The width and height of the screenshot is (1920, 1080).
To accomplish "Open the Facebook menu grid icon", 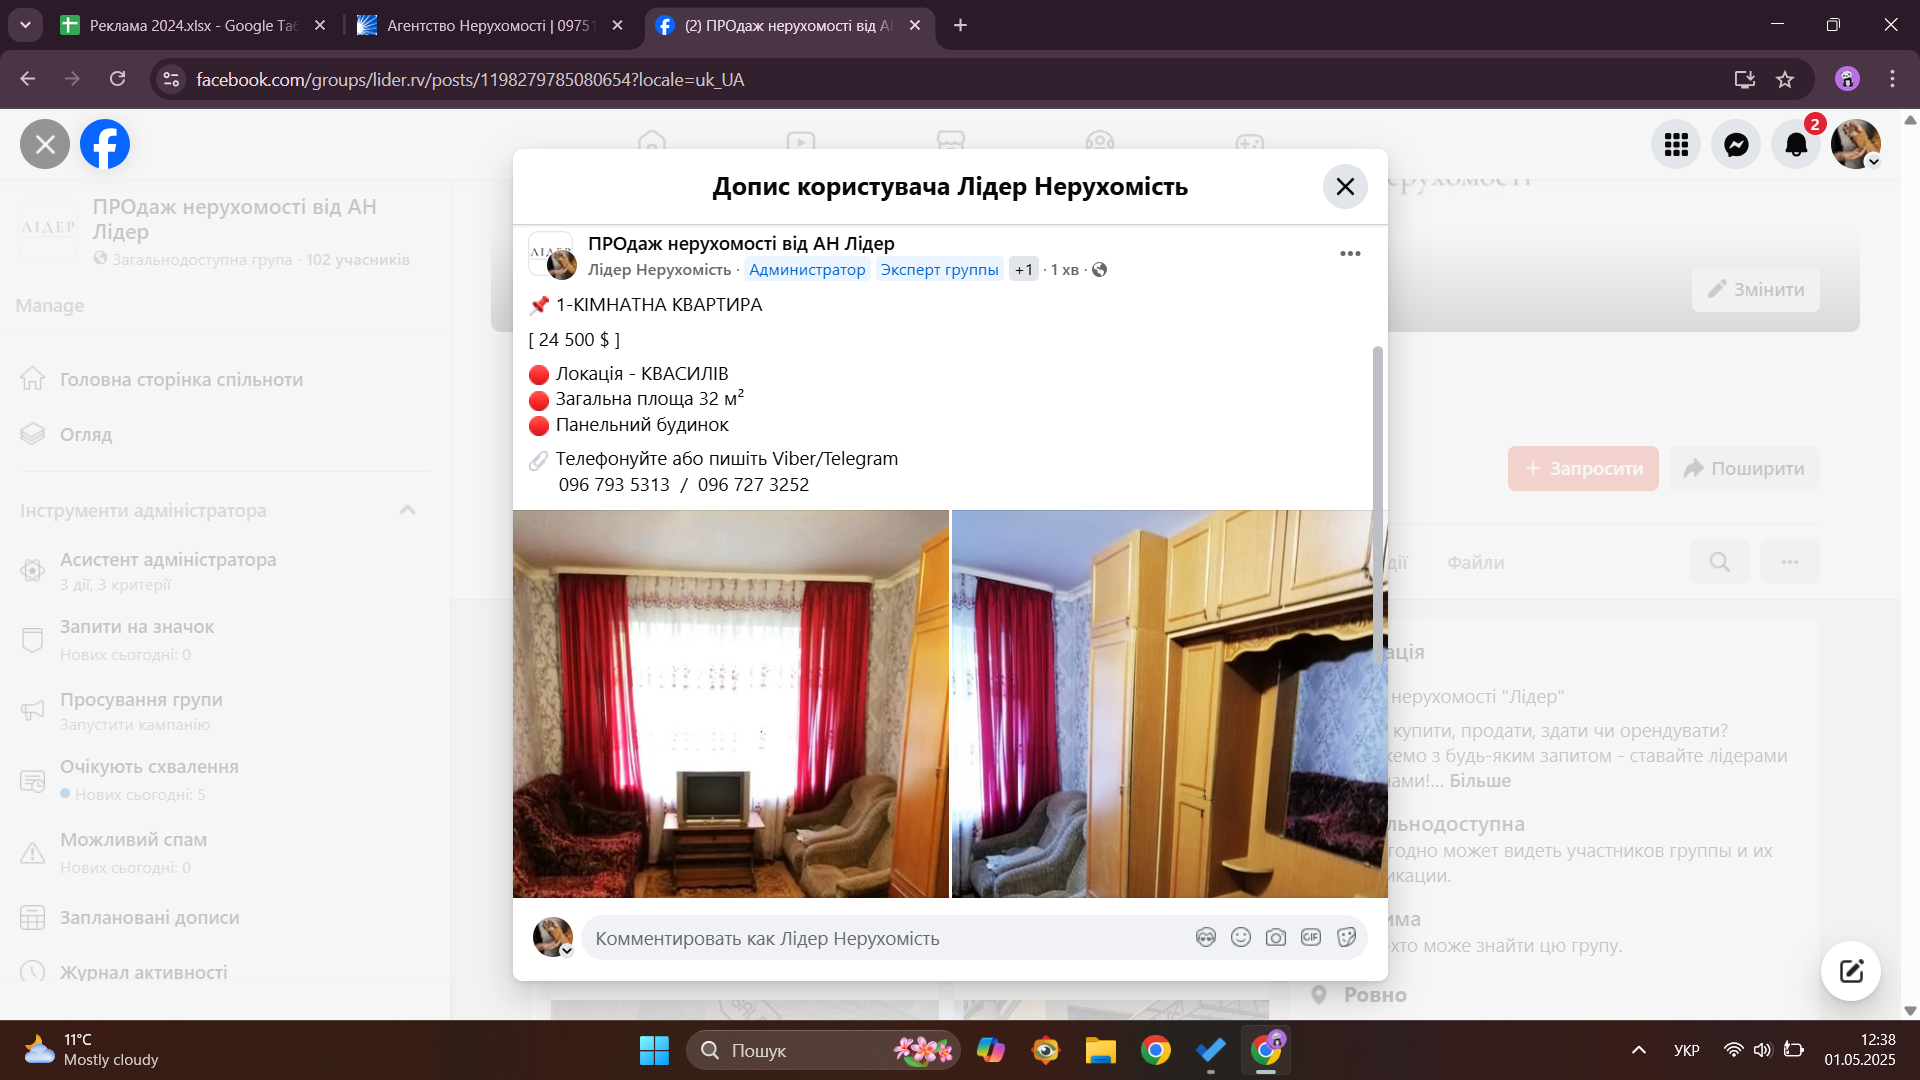I will tap(1676, 145).
